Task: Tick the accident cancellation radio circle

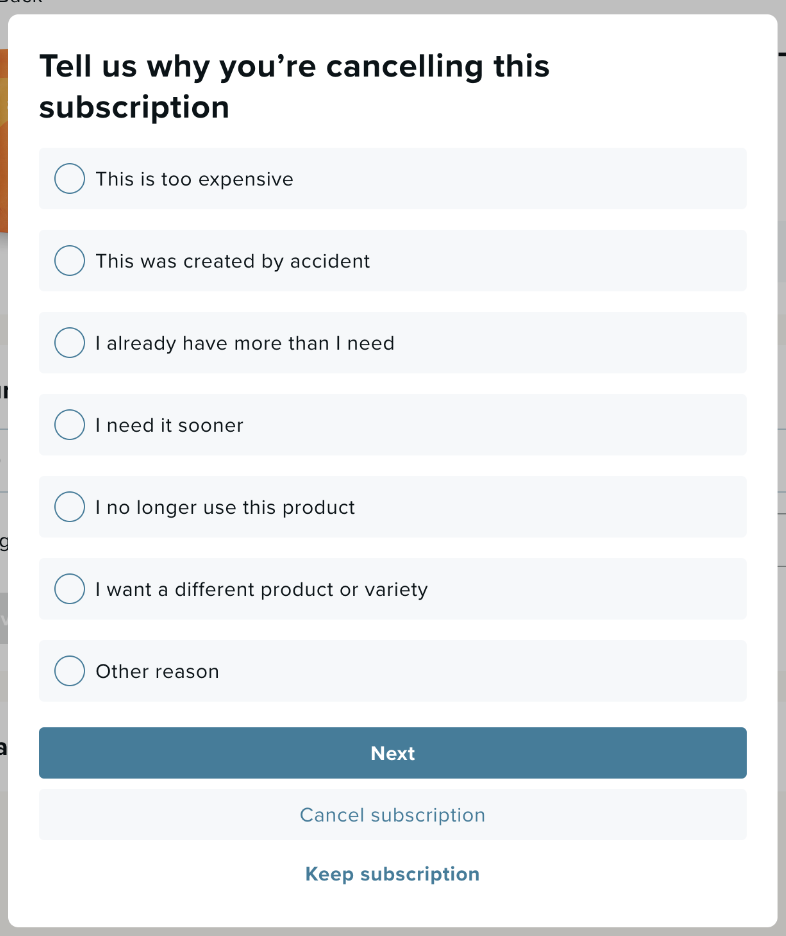Action: click(x=69, y=260)
